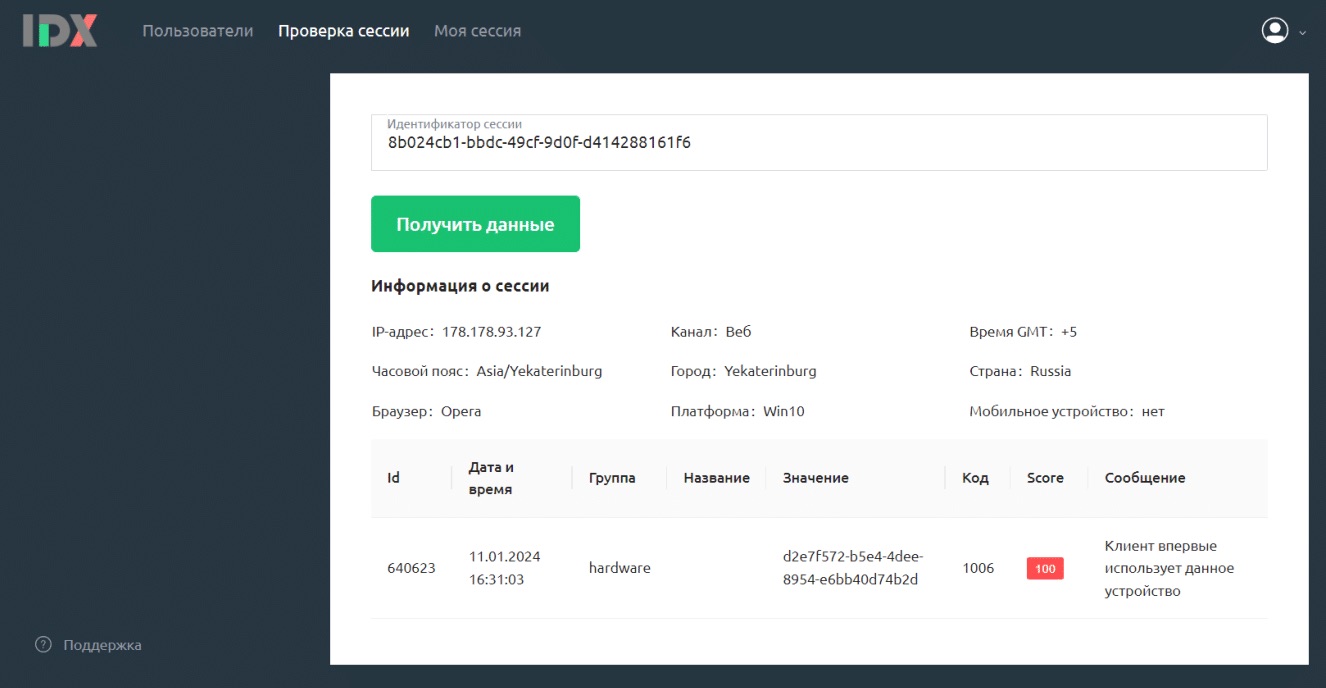The height and width of the screenshot is (688, 1326).
Task: Click the Код column header
Action: click(975, 478)
